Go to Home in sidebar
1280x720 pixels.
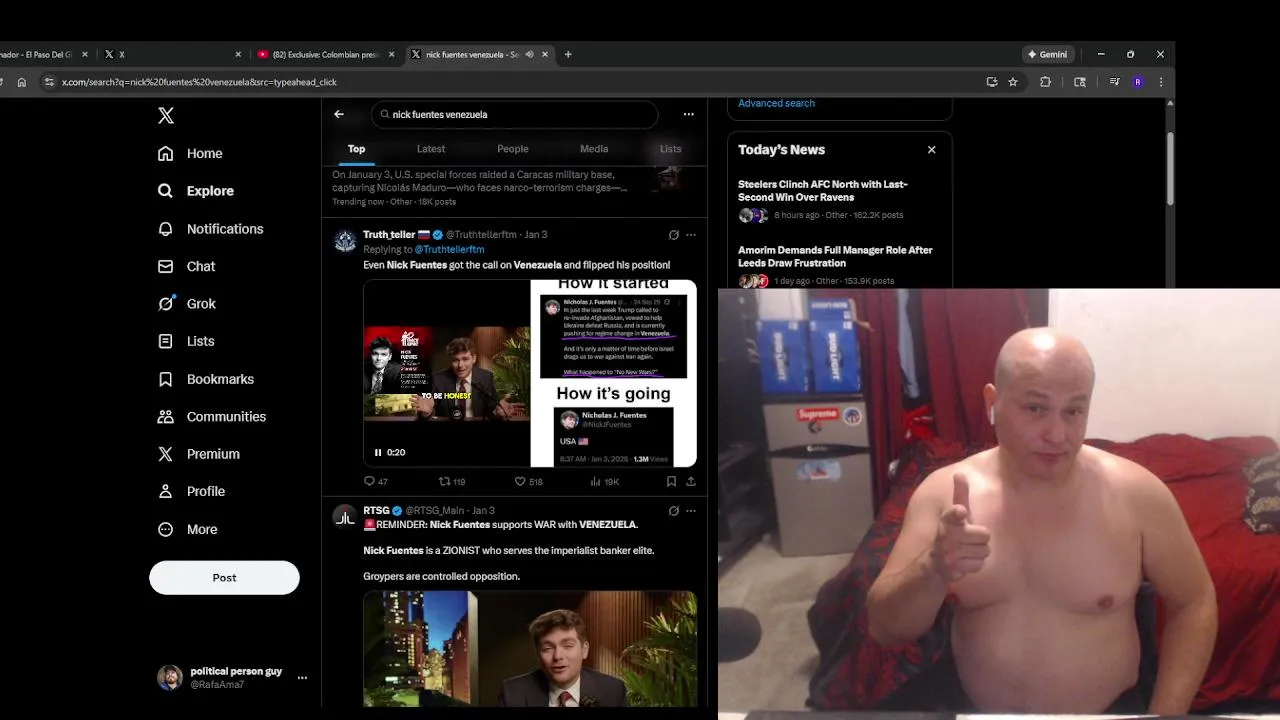point(190,153)
